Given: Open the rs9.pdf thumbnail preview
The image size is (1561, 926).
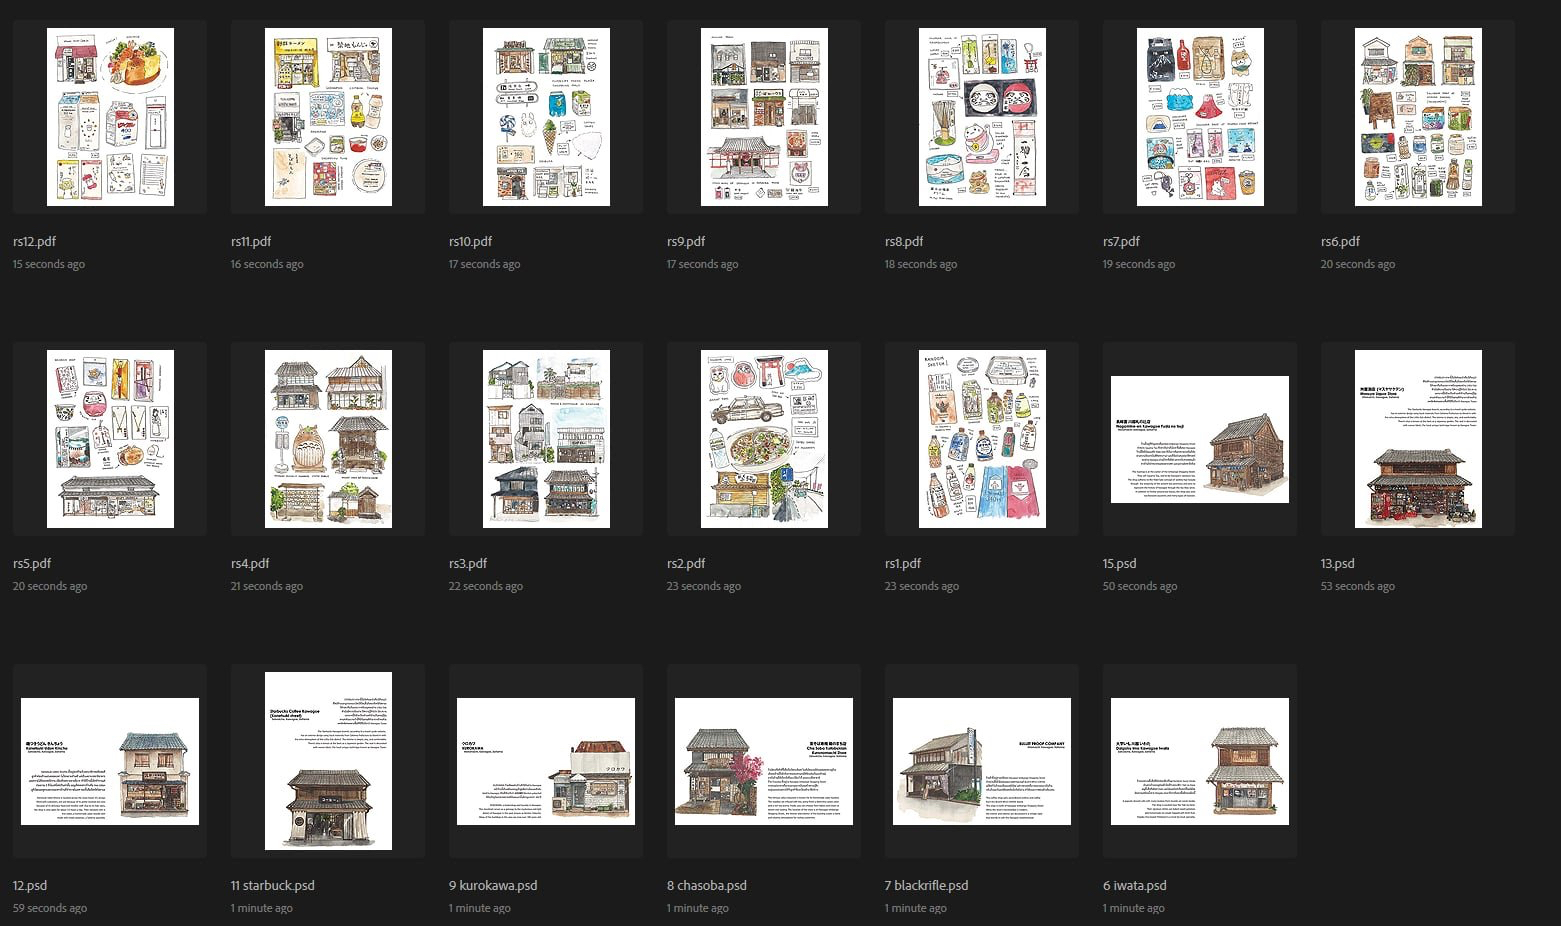Looking at the screenshot, I should pos(764,117).
